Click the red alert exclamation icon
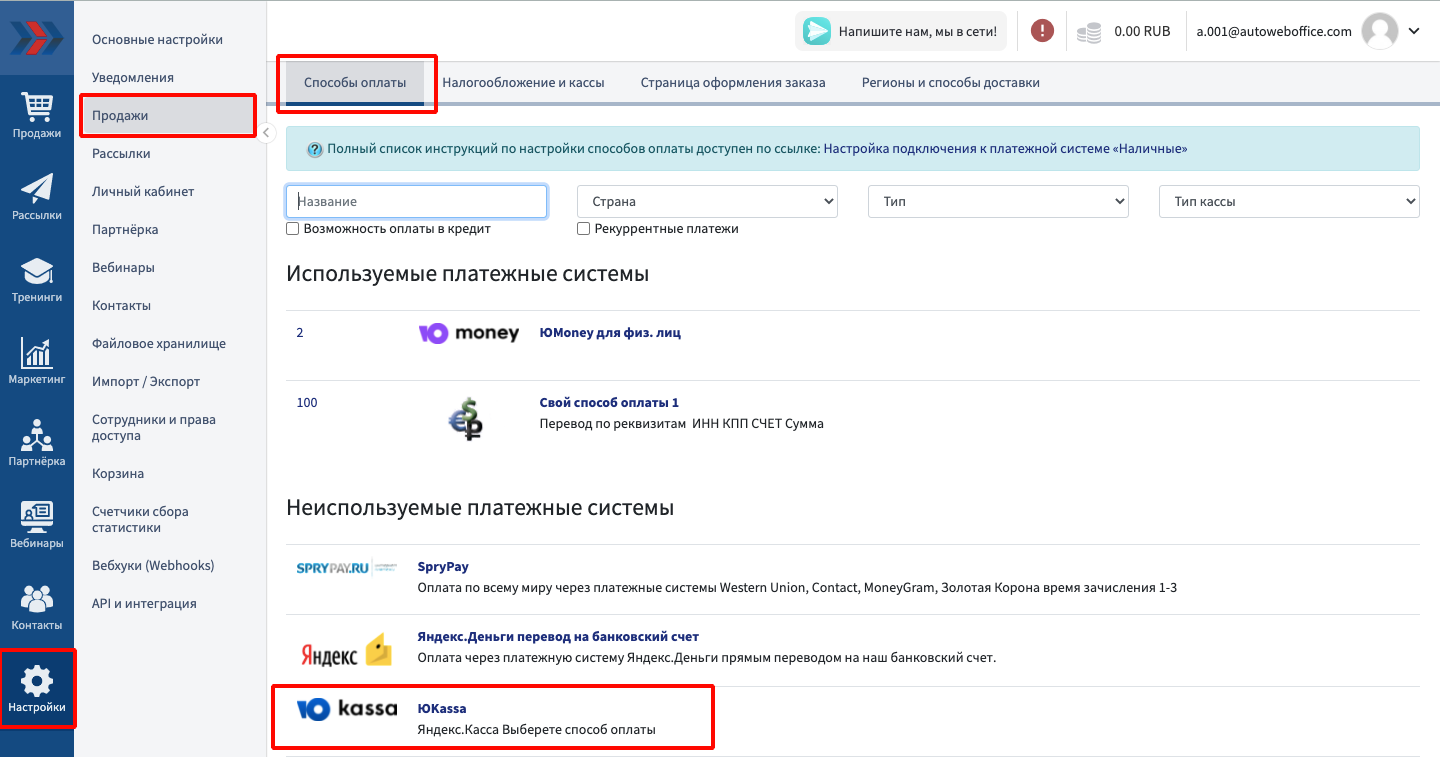Screen dimensions: 1440x757 [1042, 31]
